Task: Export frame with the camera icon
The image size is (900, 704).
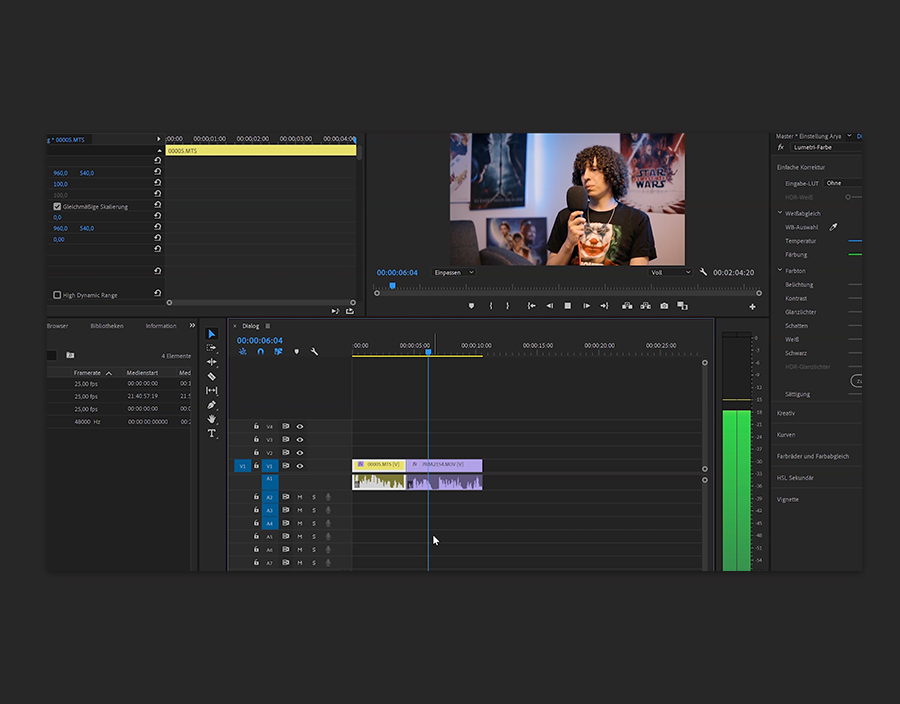Action: 664,306
